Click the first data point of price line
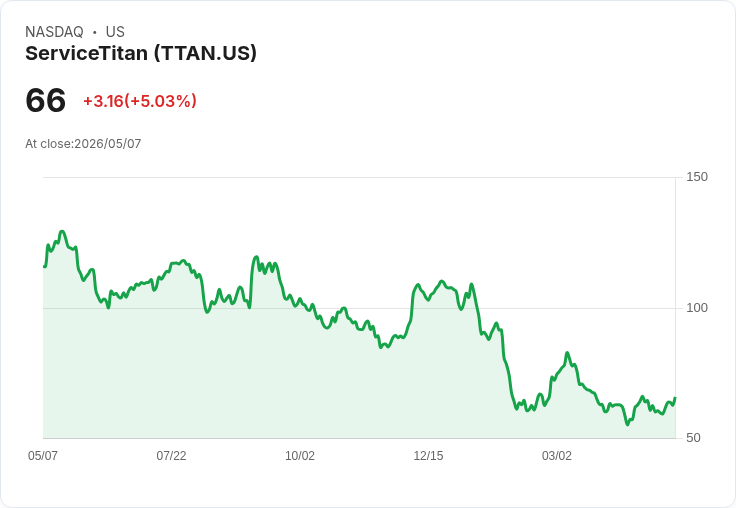Image resolution: width=736 pixels, height=508 pixels. pyautogui.click(x=44, y=267)
